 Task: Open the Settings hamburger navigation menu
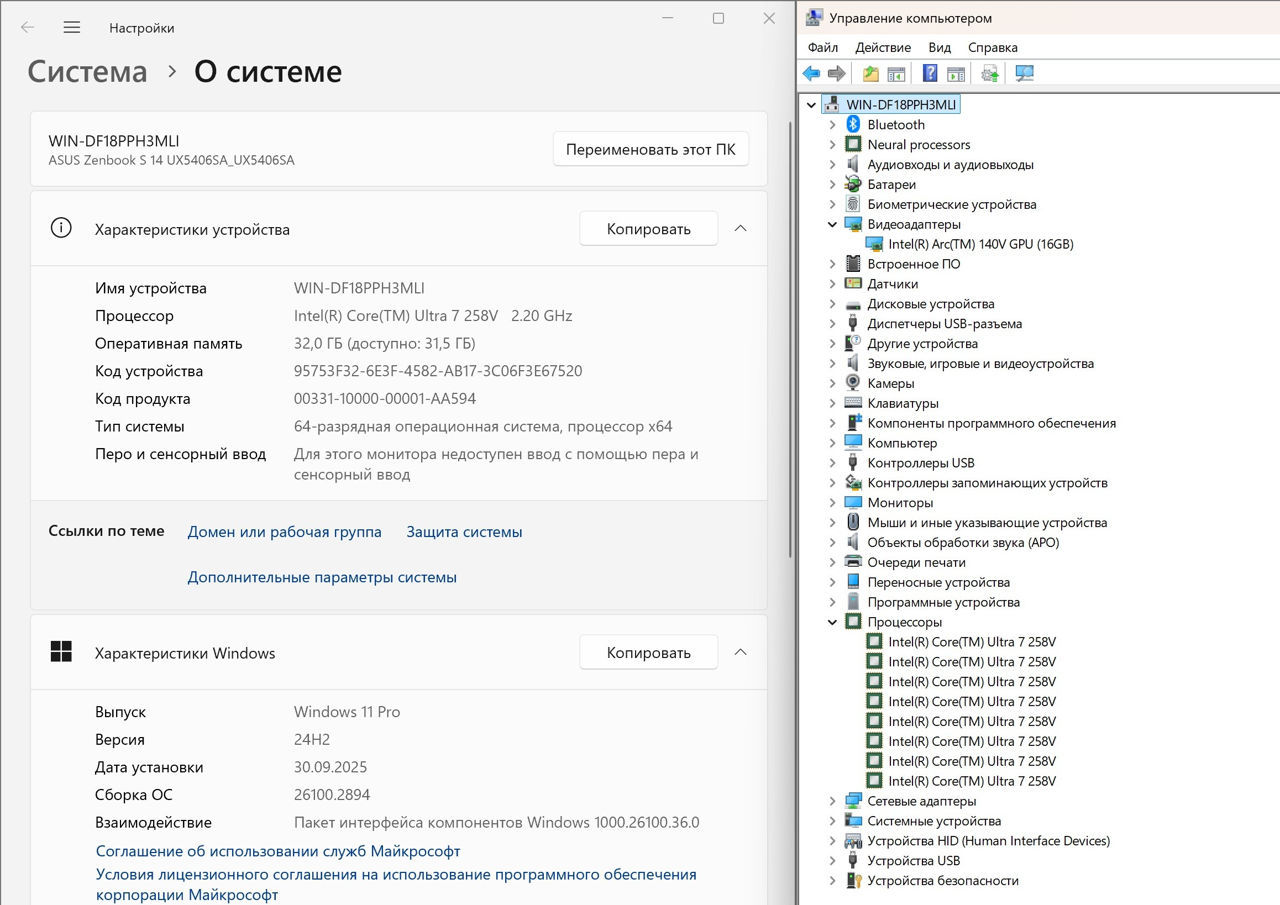pyautogui.click(x=72, y=28)
